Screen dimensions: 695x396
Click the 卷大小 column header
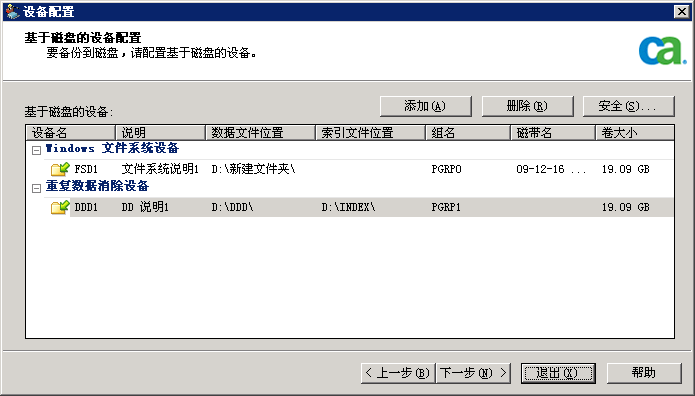coord(635,133)
